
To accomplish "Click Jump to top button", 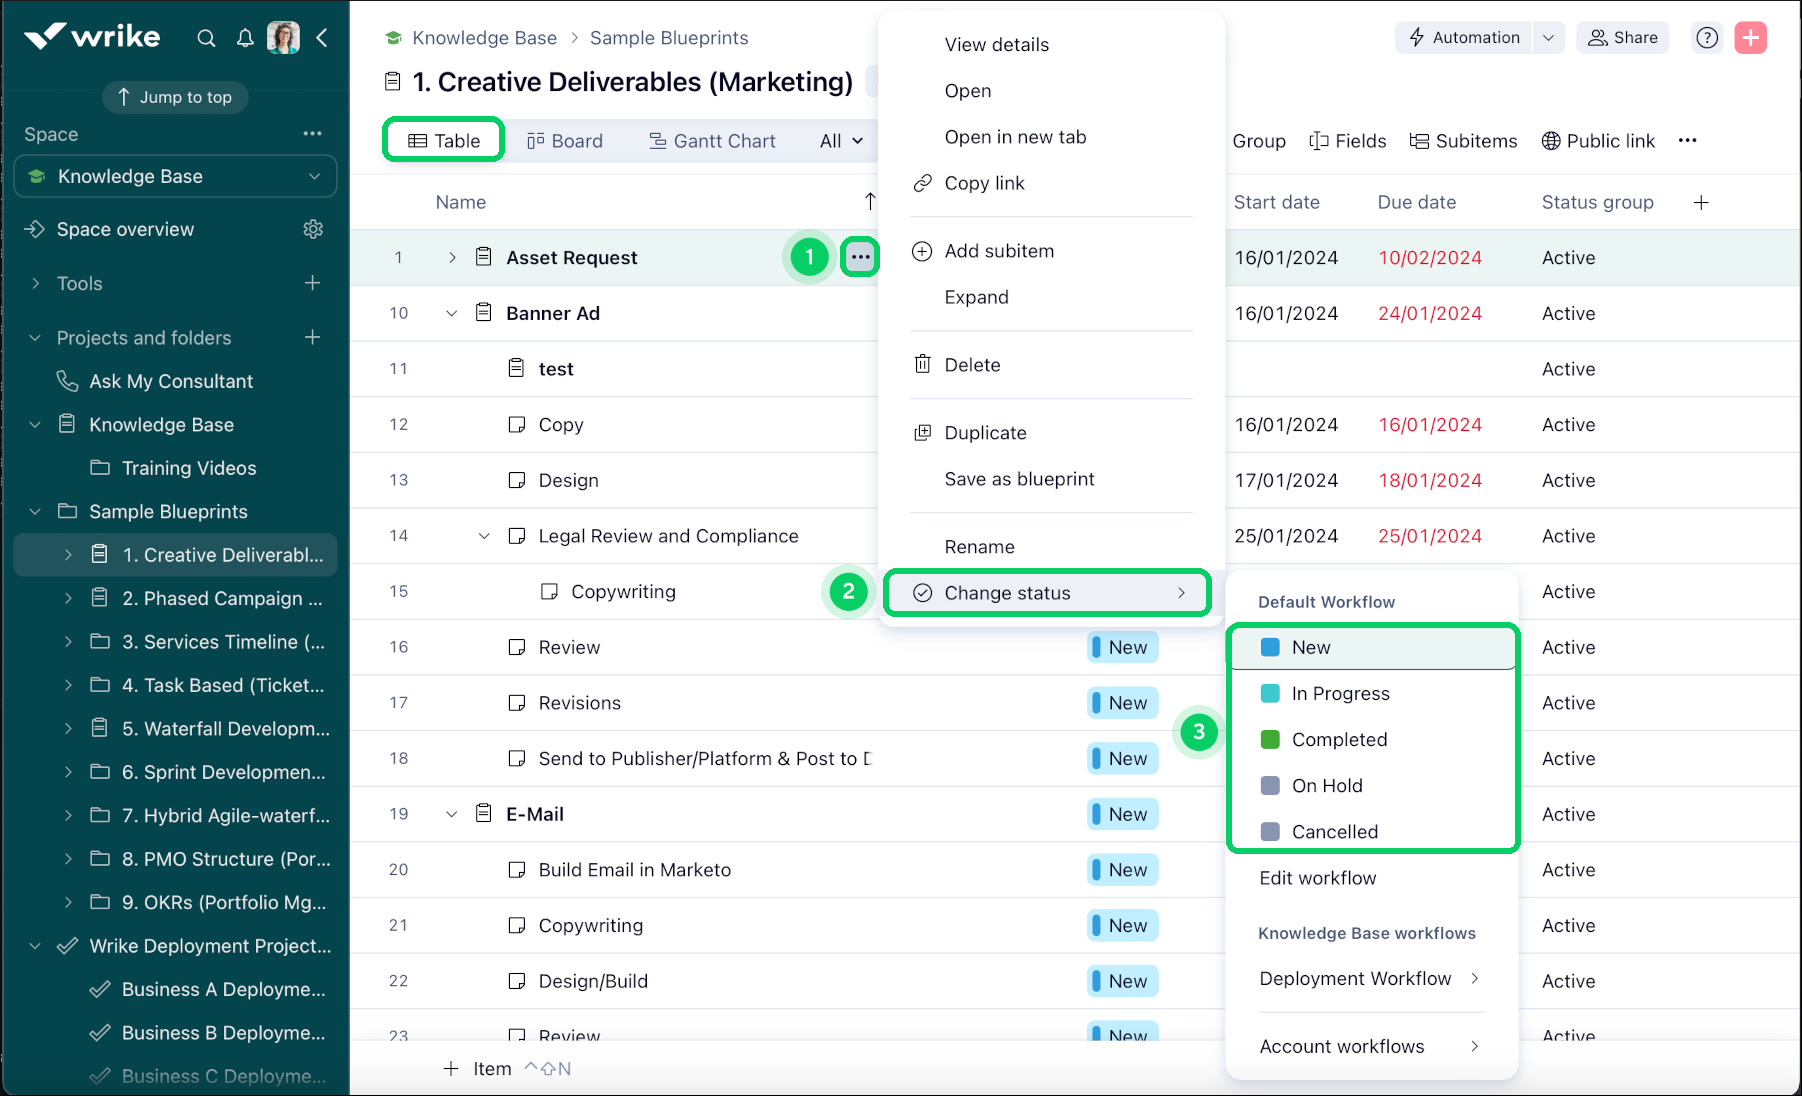I will point(175,97).
